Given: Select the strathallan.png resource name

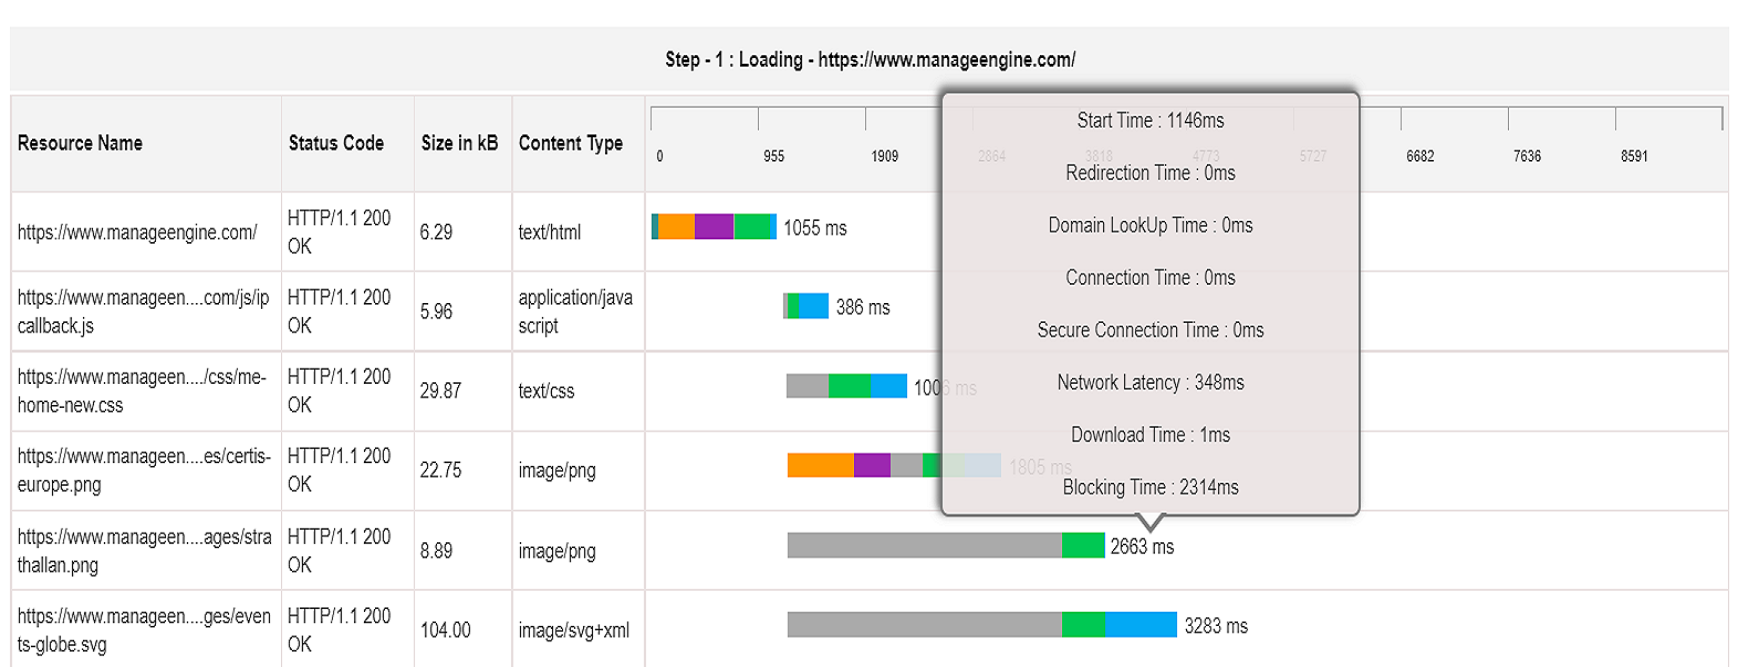Looking at the screenshot, I should pos(143,550).
